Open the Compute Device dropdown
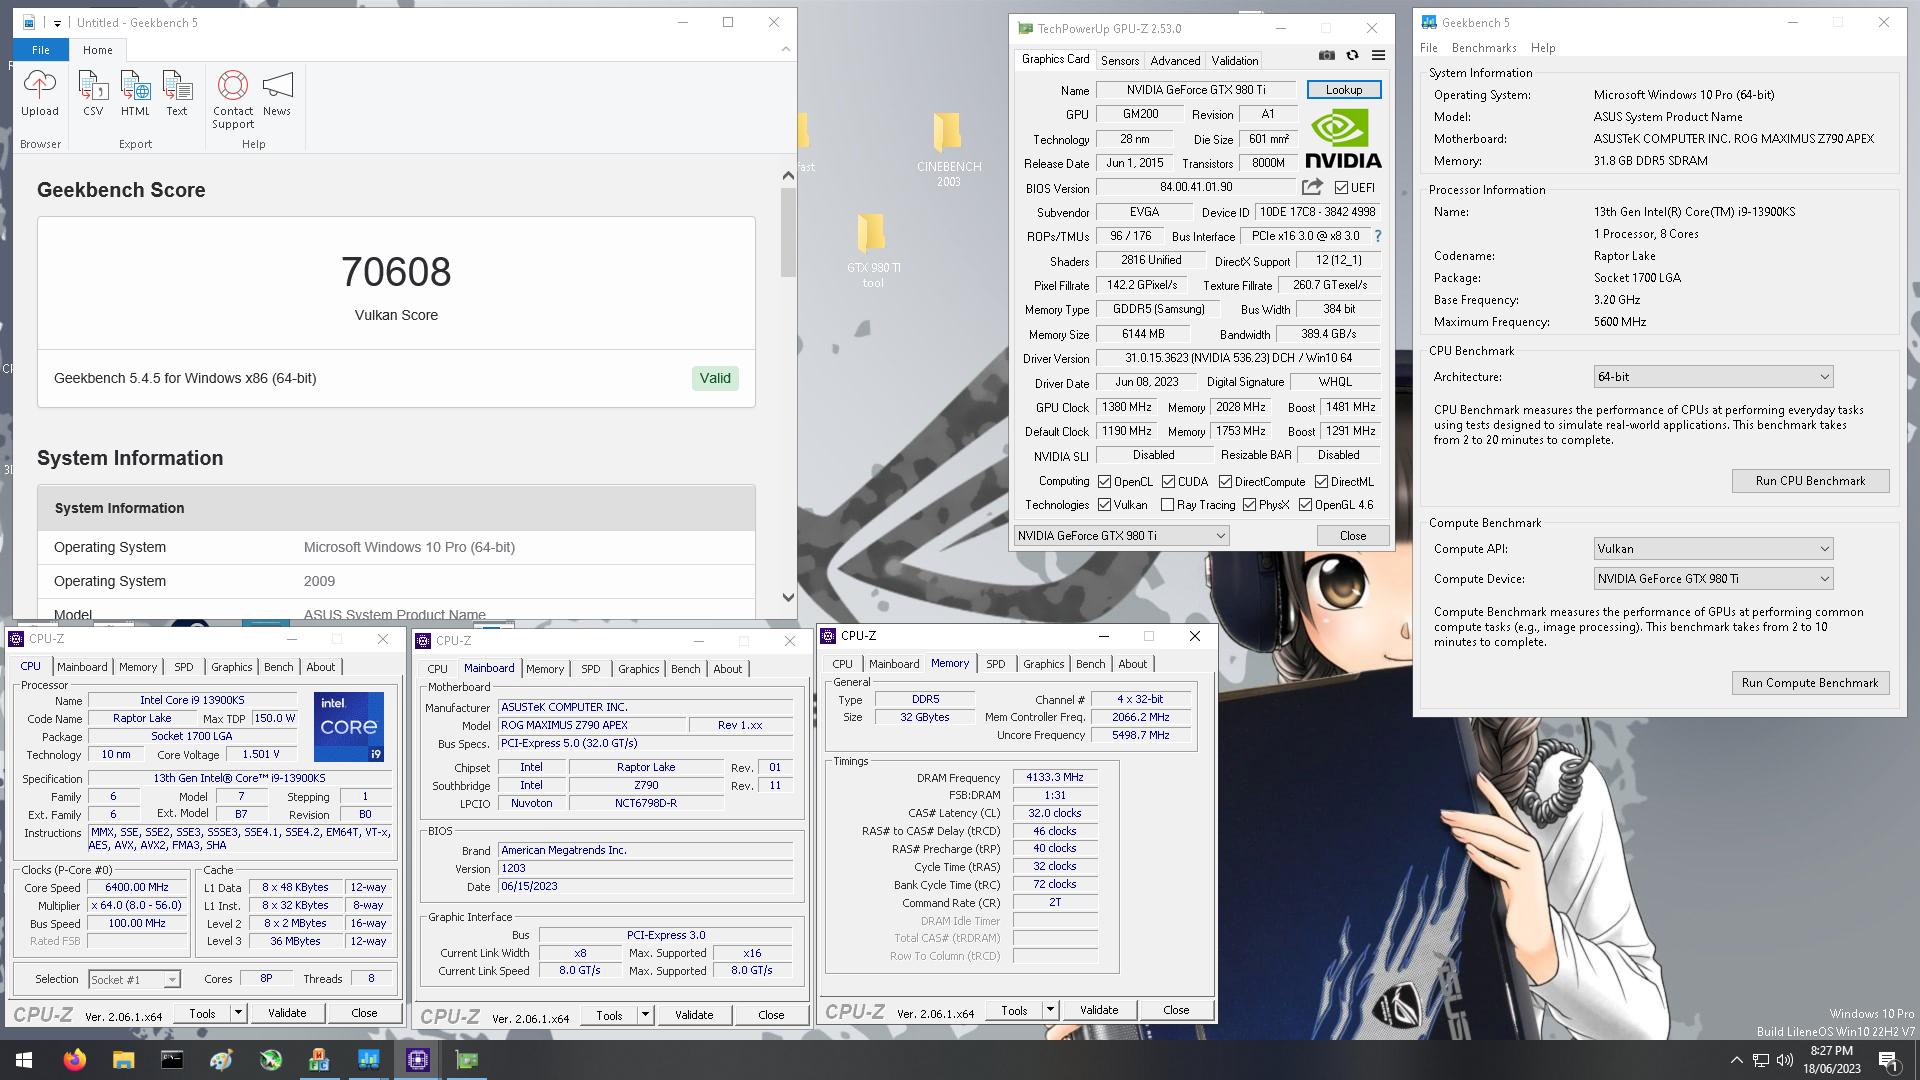This screenshot has width=1920, height=1080. point(1713,579)
